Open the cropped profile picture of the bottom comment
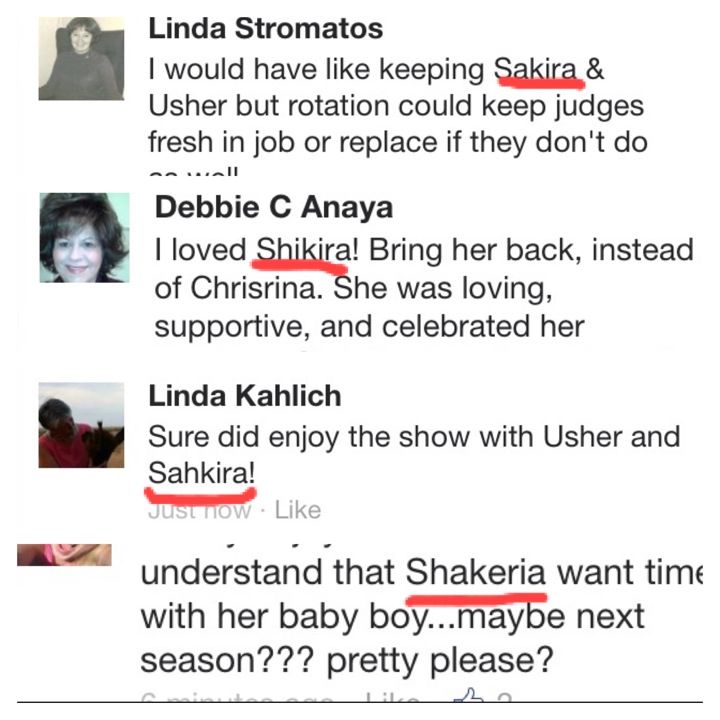Viewport: 720px width, 720px height. (x=64, y=555)
